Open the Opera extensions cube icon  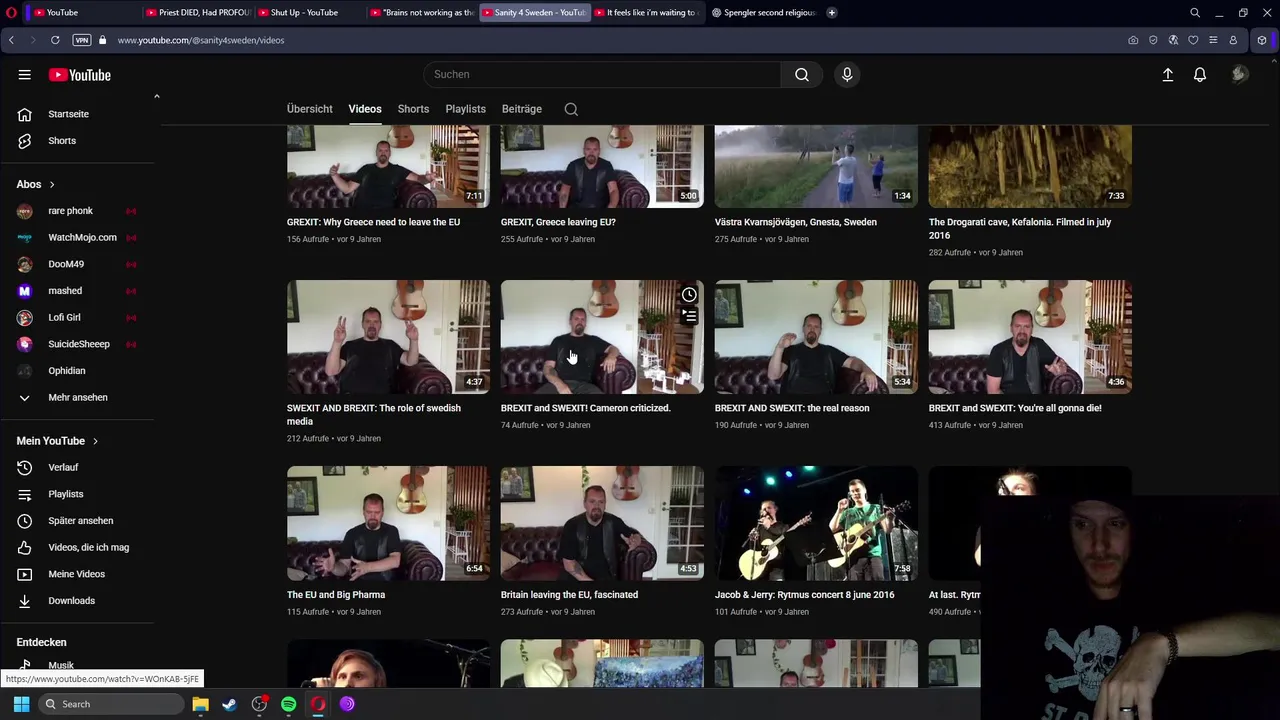[1262, 40]
